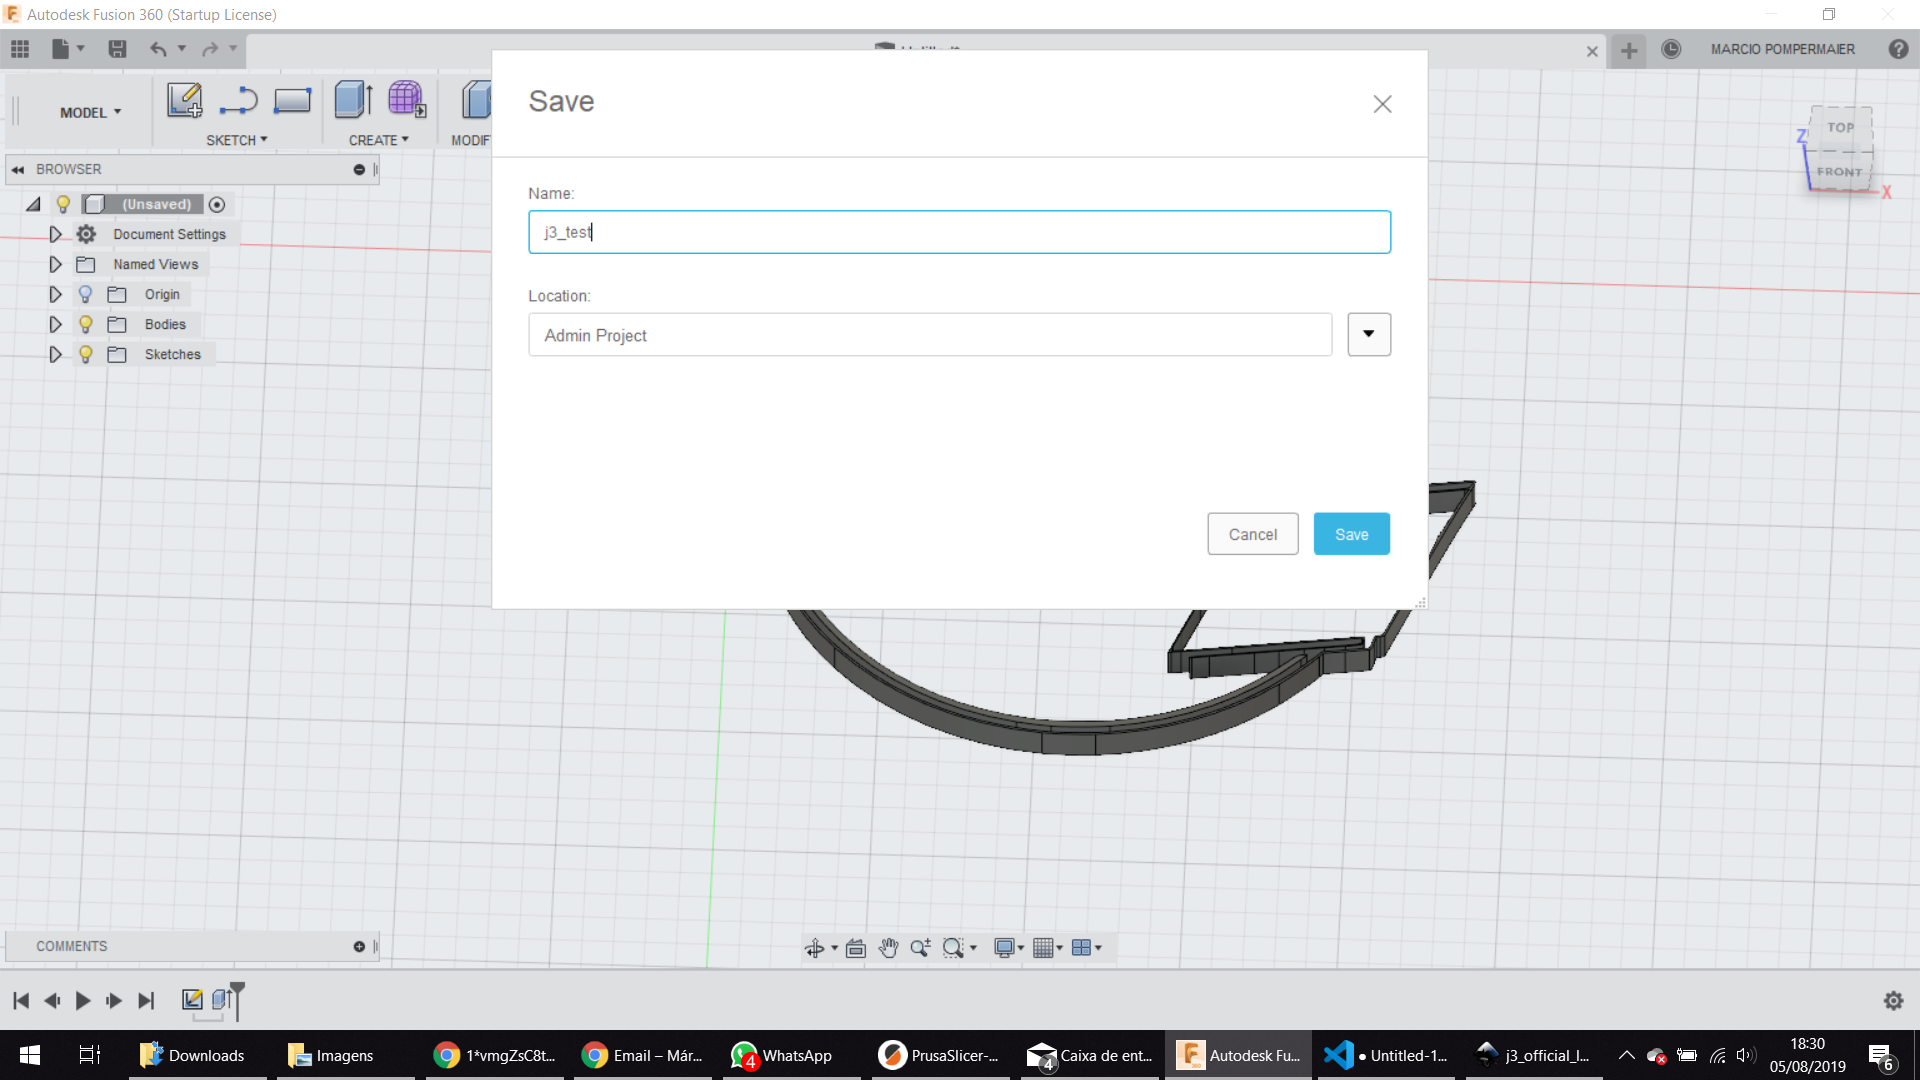The image size is (1920, 1080).
Task: Toggle Browser panel pin dot
Action: pyautogui.click(x=359, y=170)
